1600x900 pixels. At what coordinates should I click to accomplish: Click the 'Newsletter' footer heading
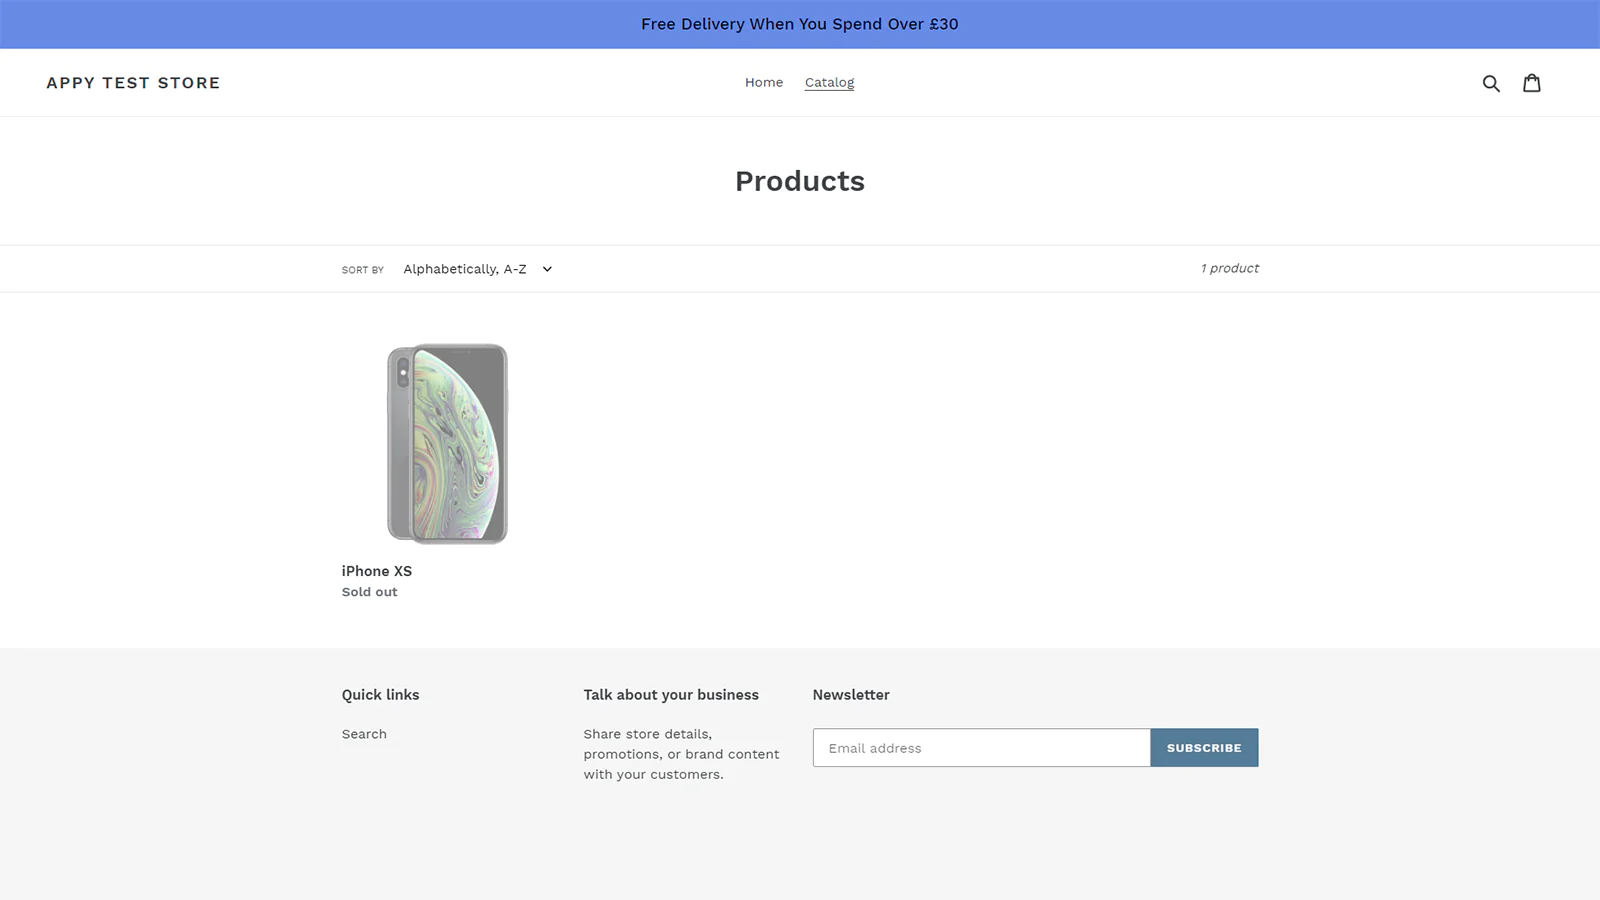click(851, 695)
